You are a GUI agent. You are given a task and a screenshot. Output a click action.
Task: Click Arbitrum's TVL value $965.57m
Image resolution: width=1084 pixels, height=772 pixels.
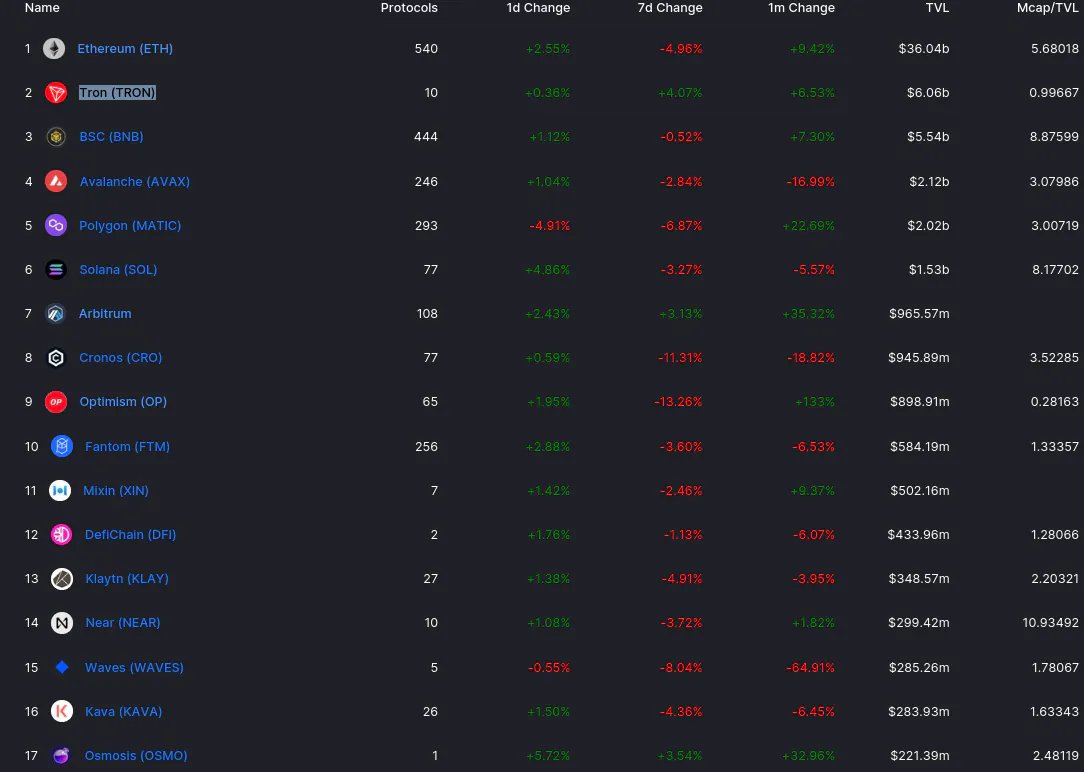[919, 314]
